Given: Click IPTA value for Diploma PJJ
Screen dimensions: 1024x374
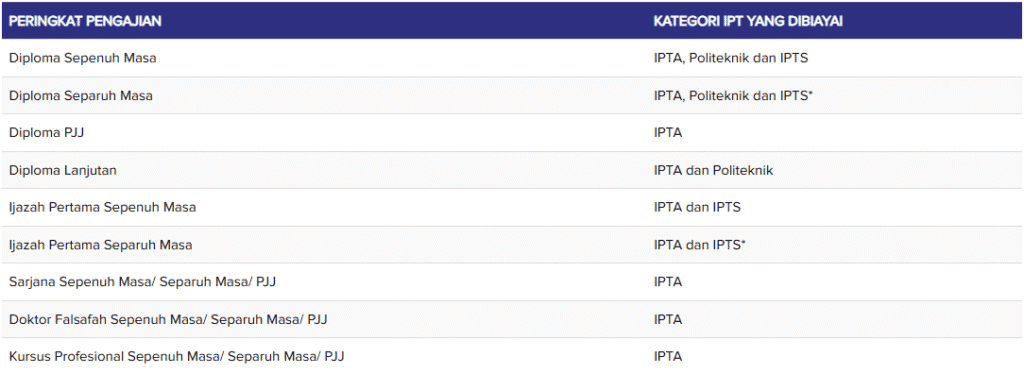Looking at the screenshot, I should click(667, 133).
